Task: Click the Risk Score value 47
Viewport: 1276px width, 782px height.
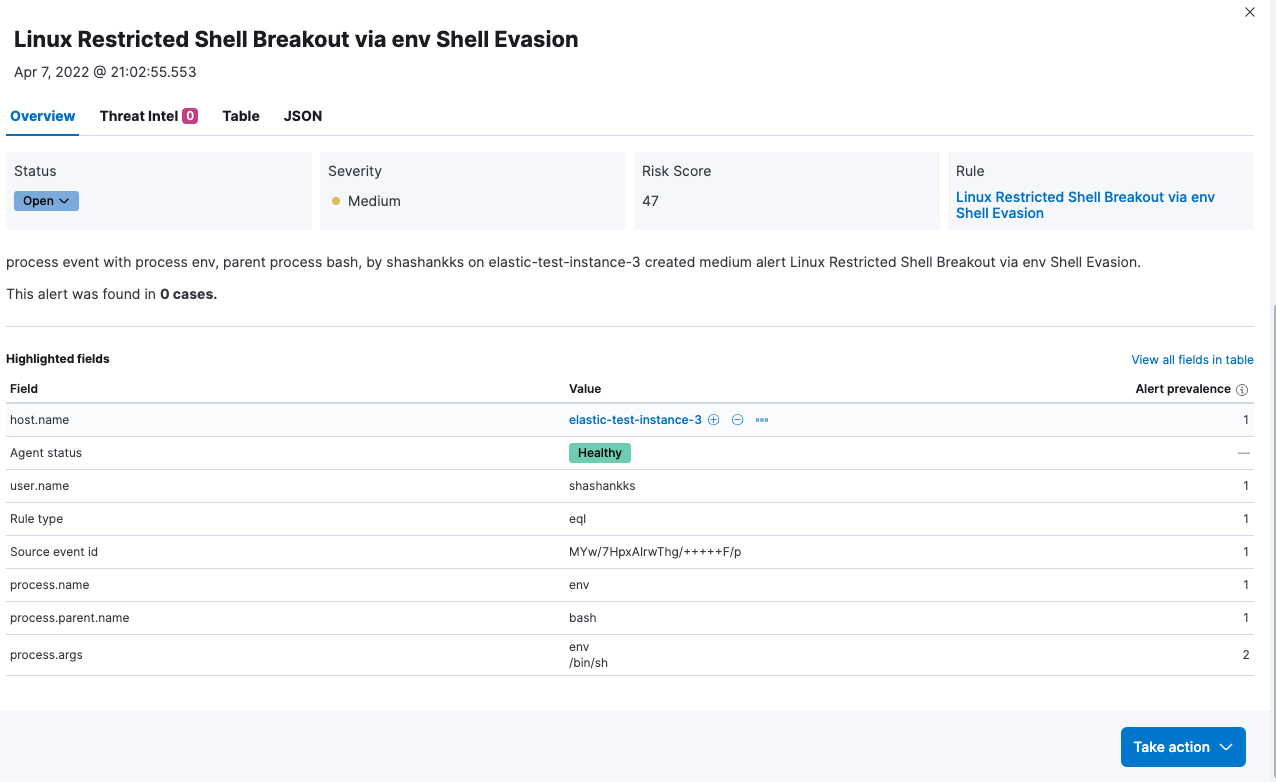Action: coord(650,201)
